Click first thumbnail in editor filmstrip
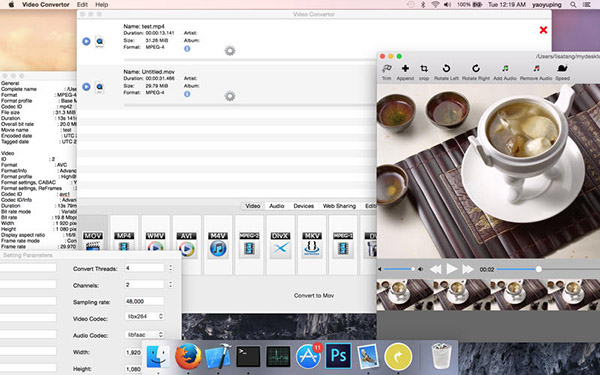 406,294
